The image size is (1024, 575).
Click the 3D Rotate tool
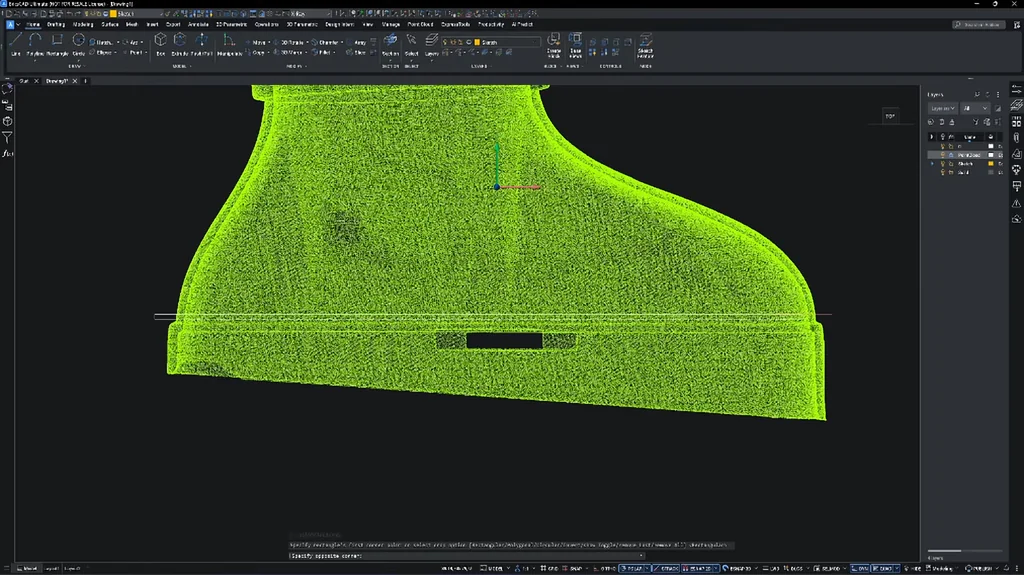289,42
